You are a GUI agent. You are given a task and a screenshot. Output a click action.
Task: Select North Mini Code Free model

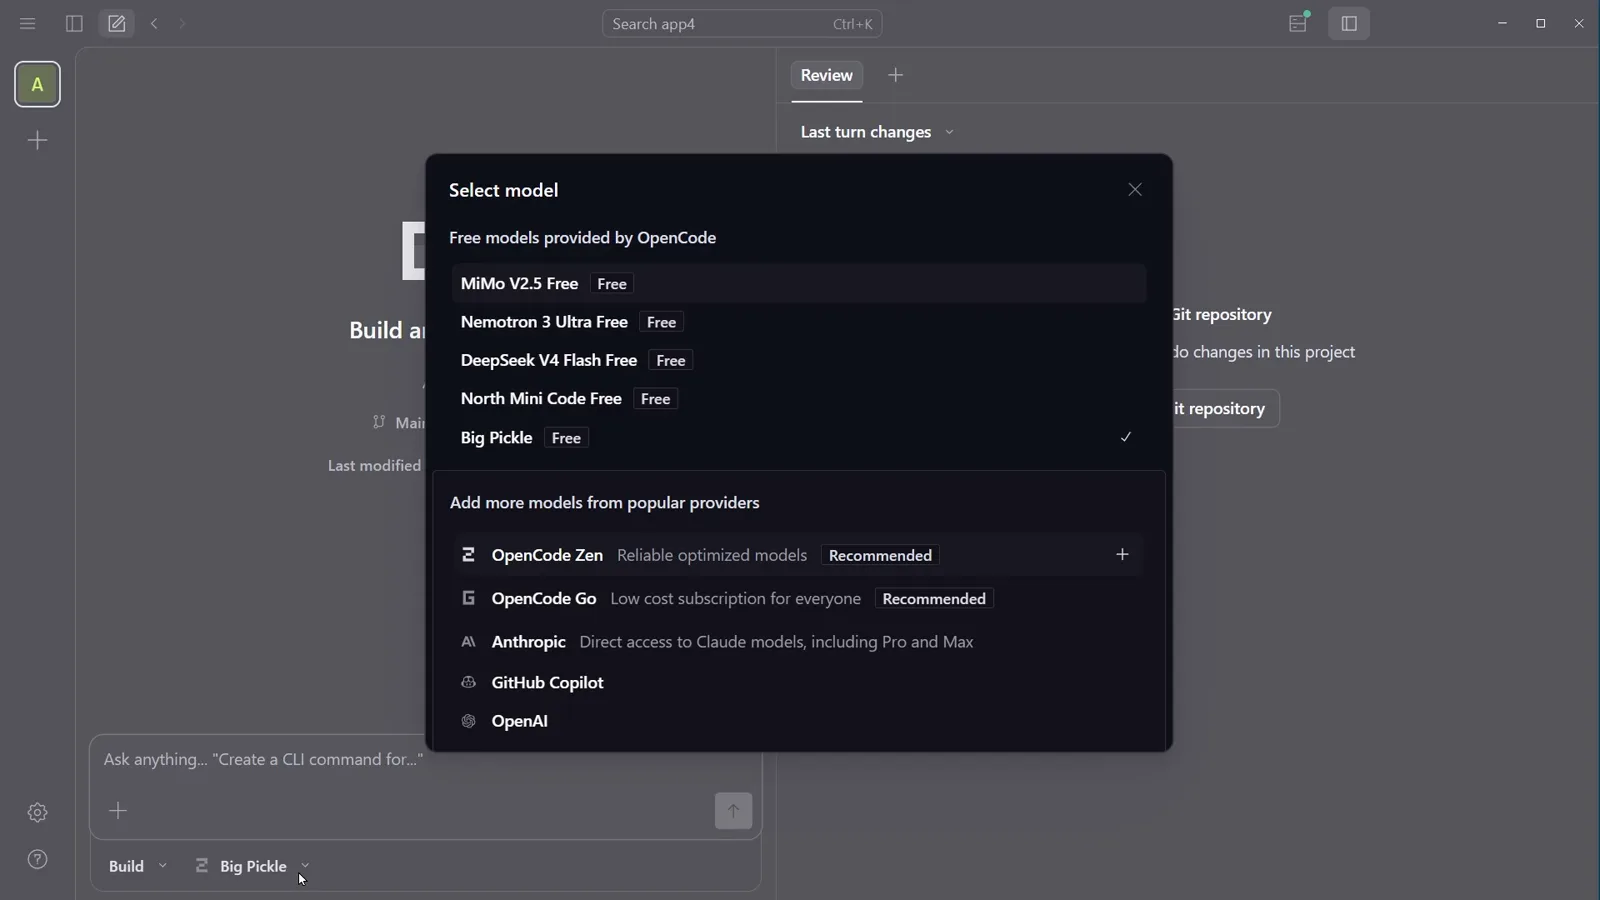point(799,399)
